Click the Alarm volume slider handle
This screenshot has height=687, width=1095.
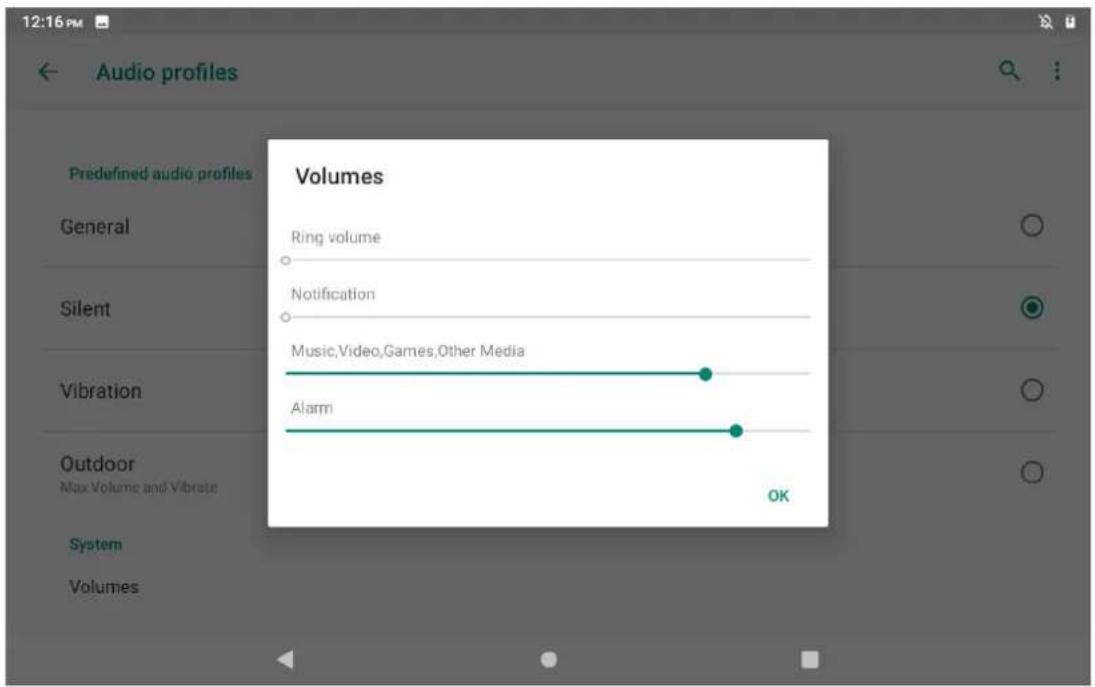(735, 431)
